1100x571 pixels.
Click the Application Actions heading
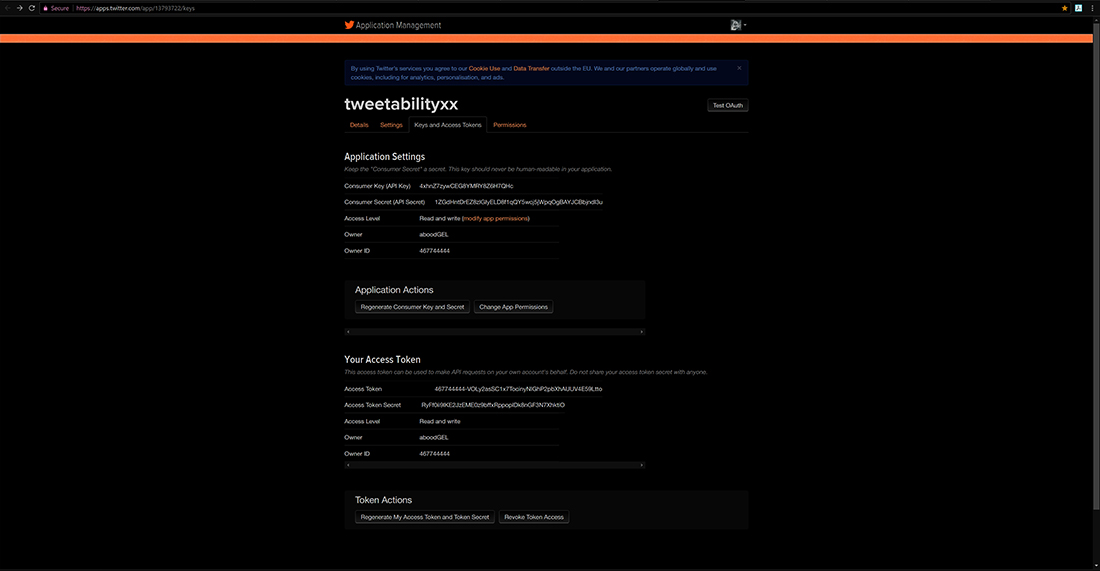394,290
